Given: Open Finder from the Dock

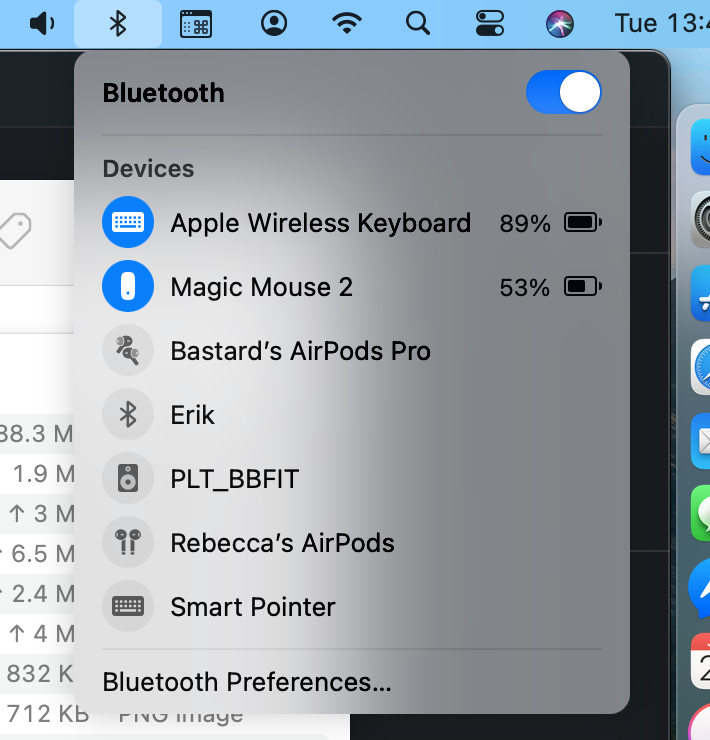Looking at the screenshot, I should [701, 147].
